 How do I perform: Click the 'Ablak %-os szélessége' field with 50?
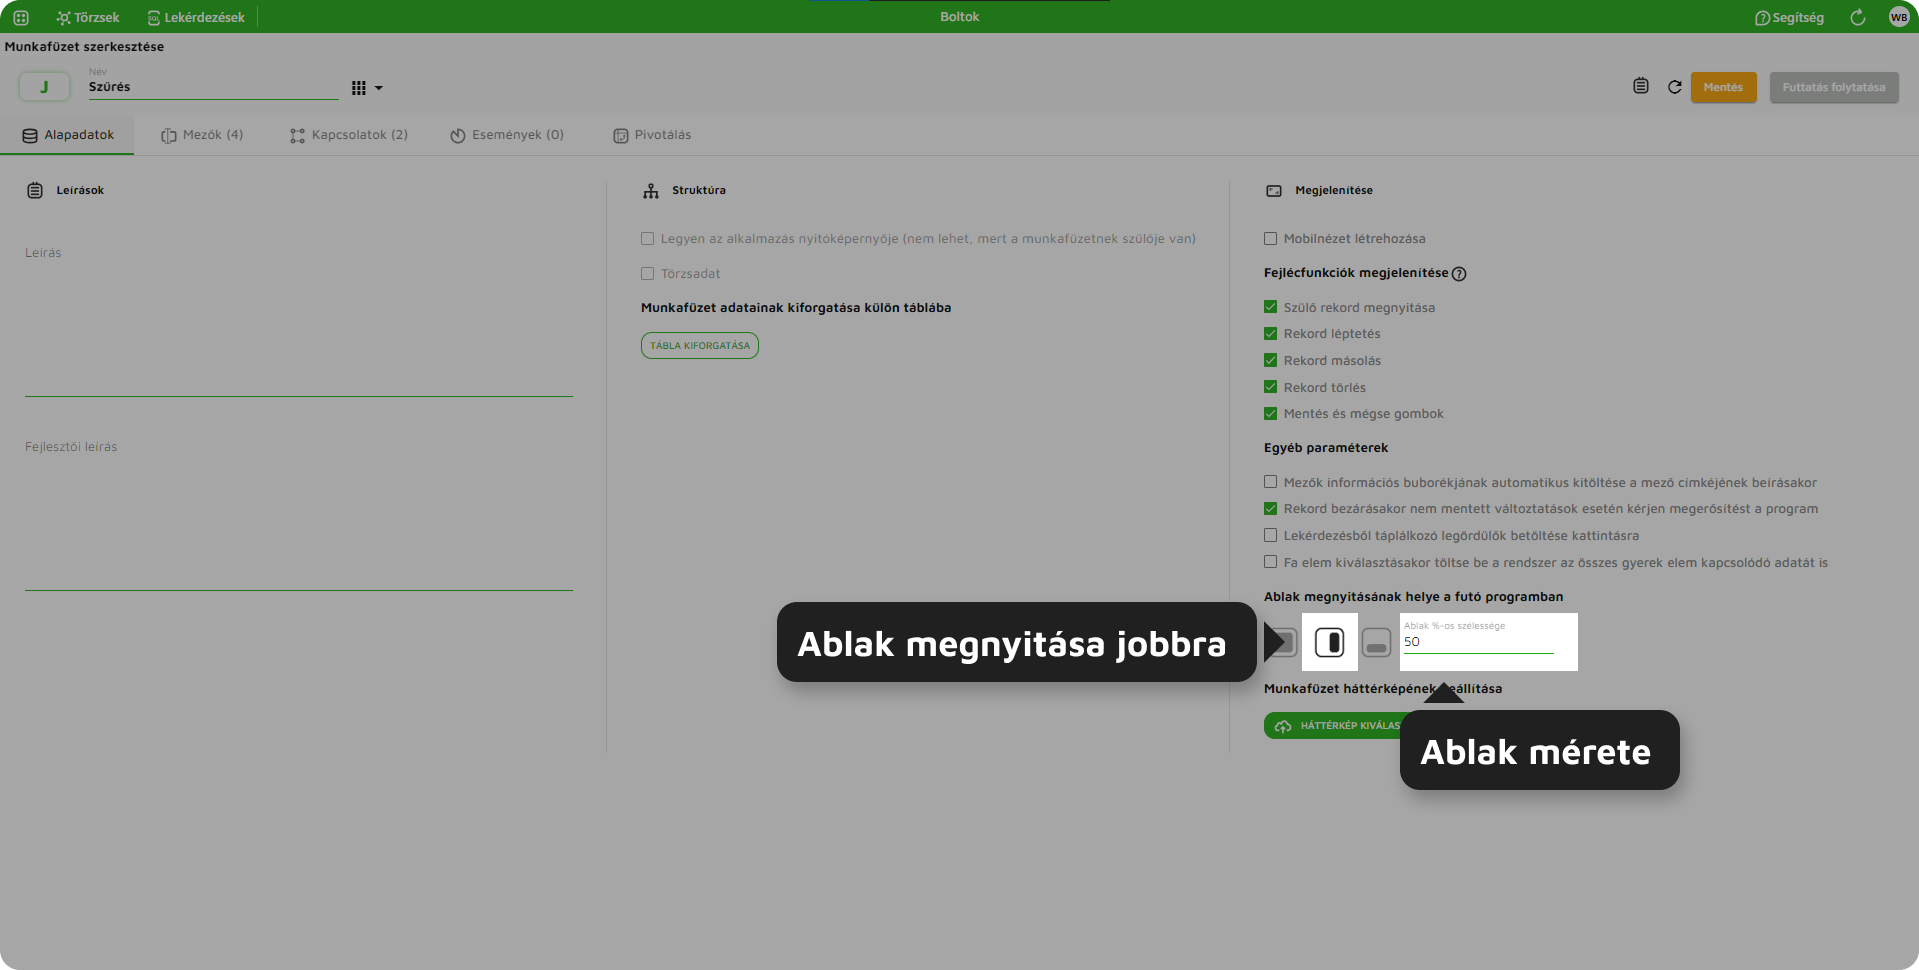click(x=1479, y=637)
